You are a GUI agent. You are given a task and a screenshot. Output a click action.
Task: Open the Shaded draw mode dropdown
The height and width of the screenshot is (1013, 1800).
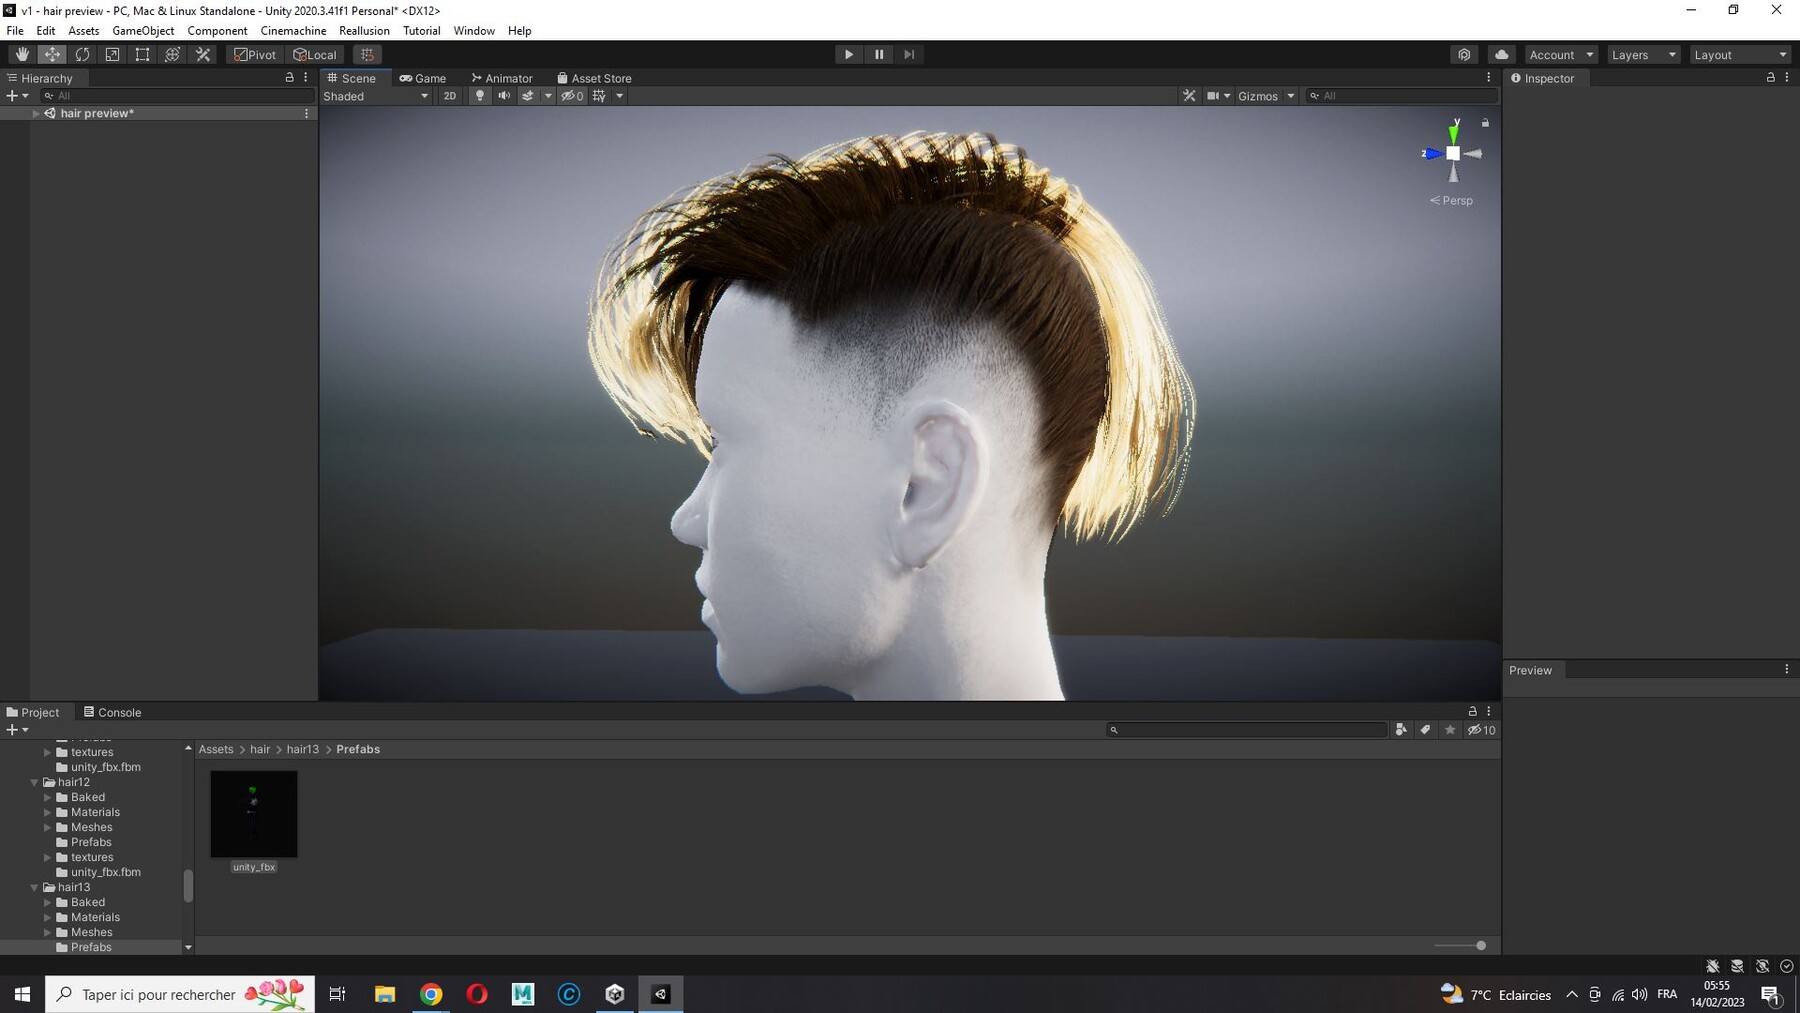pos(376,96)
